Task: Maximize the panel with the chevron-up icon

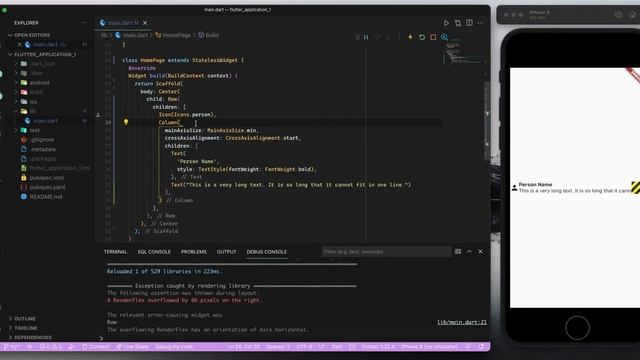Action: [x=469, y=252]
